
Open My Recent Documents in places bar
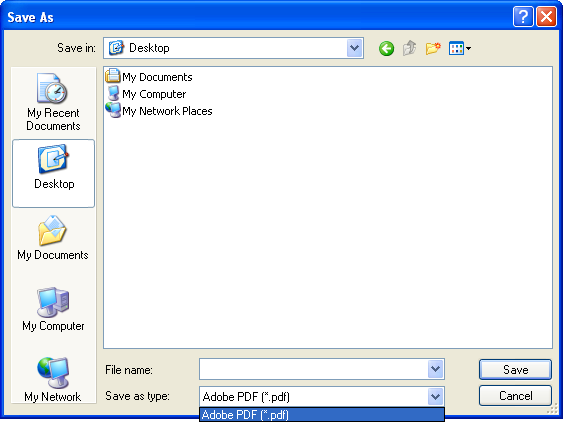coord(53,102)
